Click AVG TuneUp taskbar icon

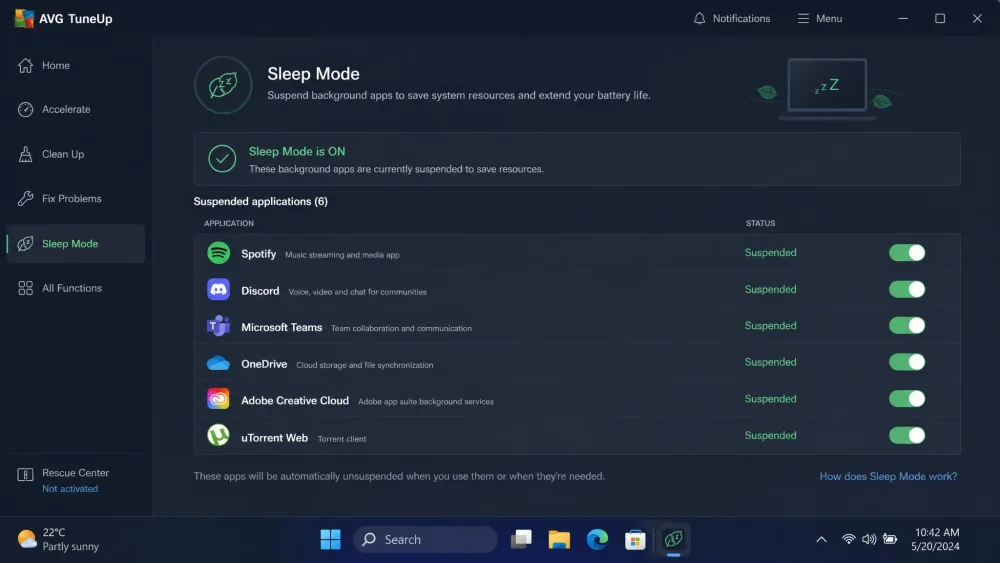(x=673, y=539)
